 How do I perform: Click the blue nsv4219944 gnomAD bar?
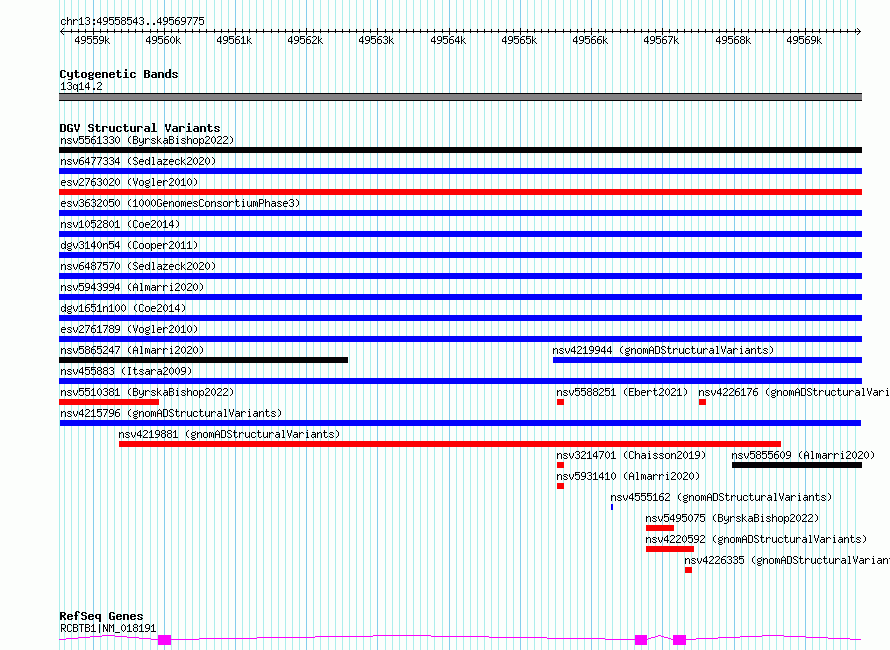click(x=707, y=360)
